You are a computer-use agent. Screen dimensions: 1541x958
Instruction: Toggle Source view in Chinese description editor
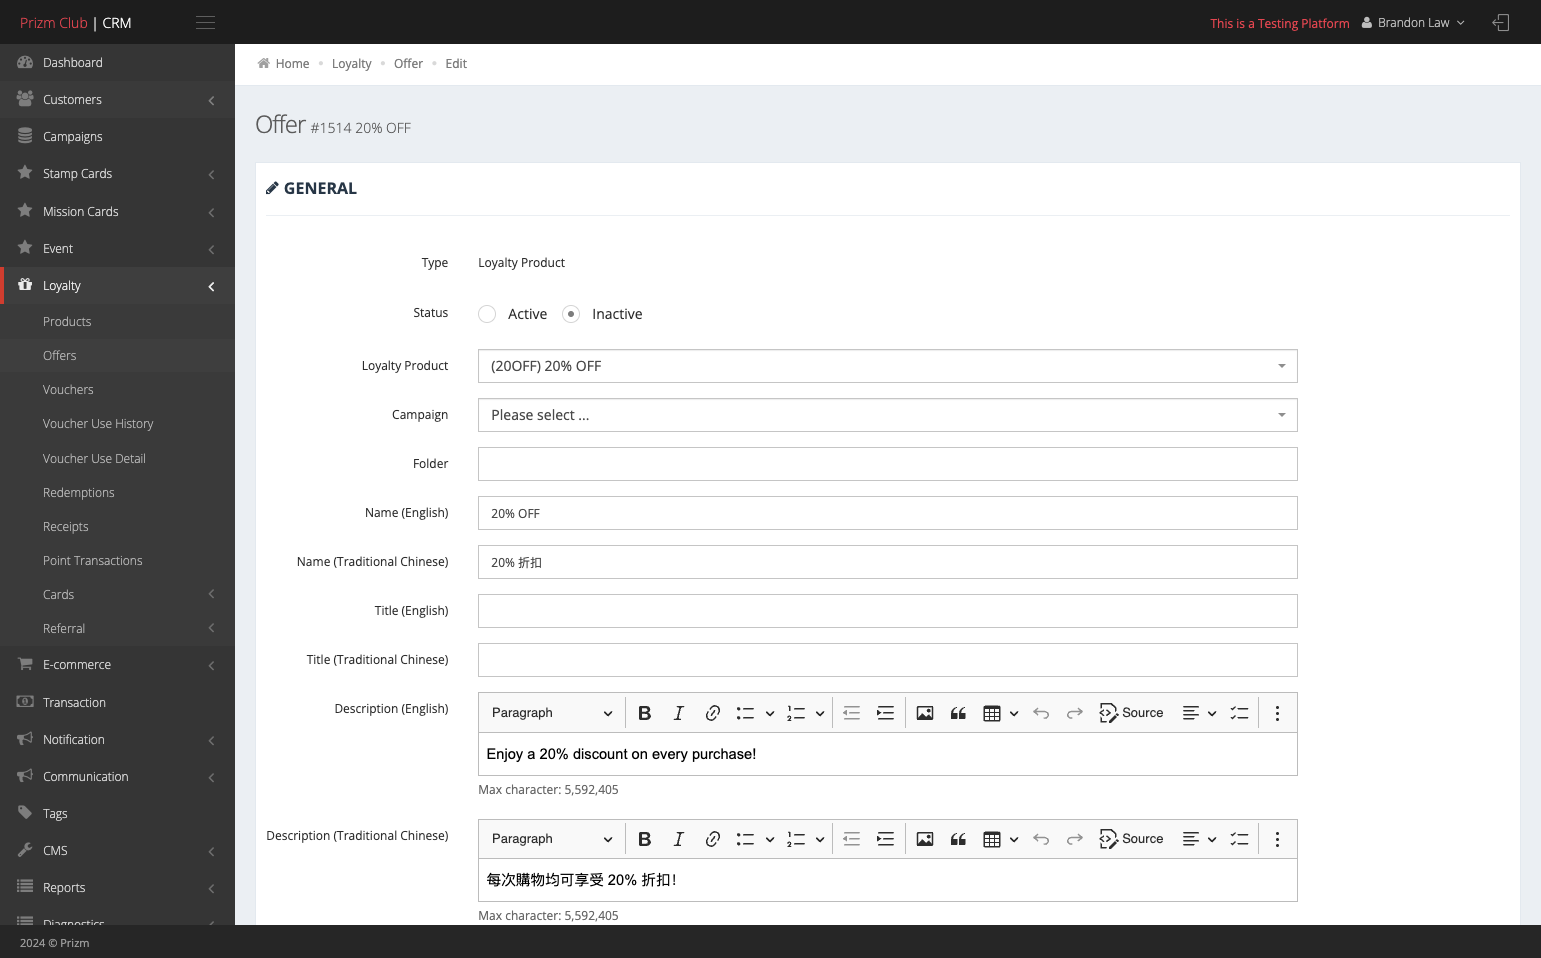[1131, 839]
